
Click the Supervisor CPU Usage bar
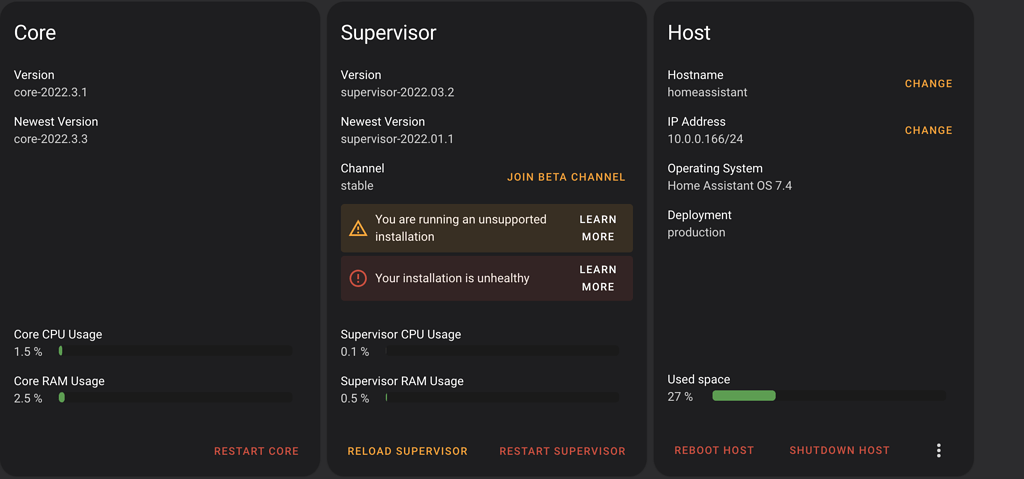tap(502, 351)
